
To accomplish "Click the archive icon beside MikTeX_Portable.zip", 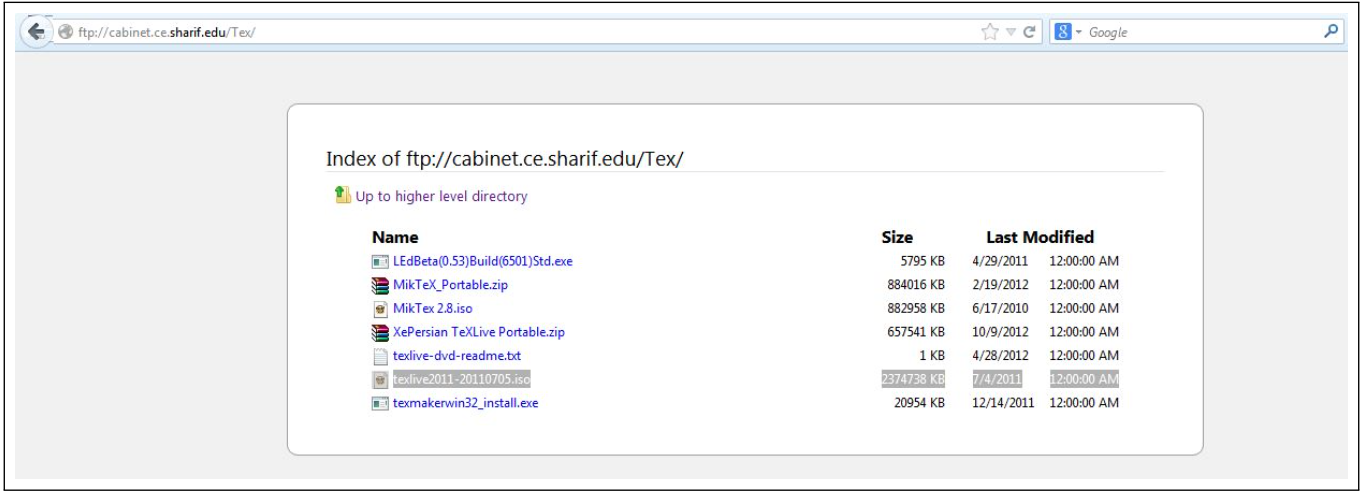I will [380, 285].
